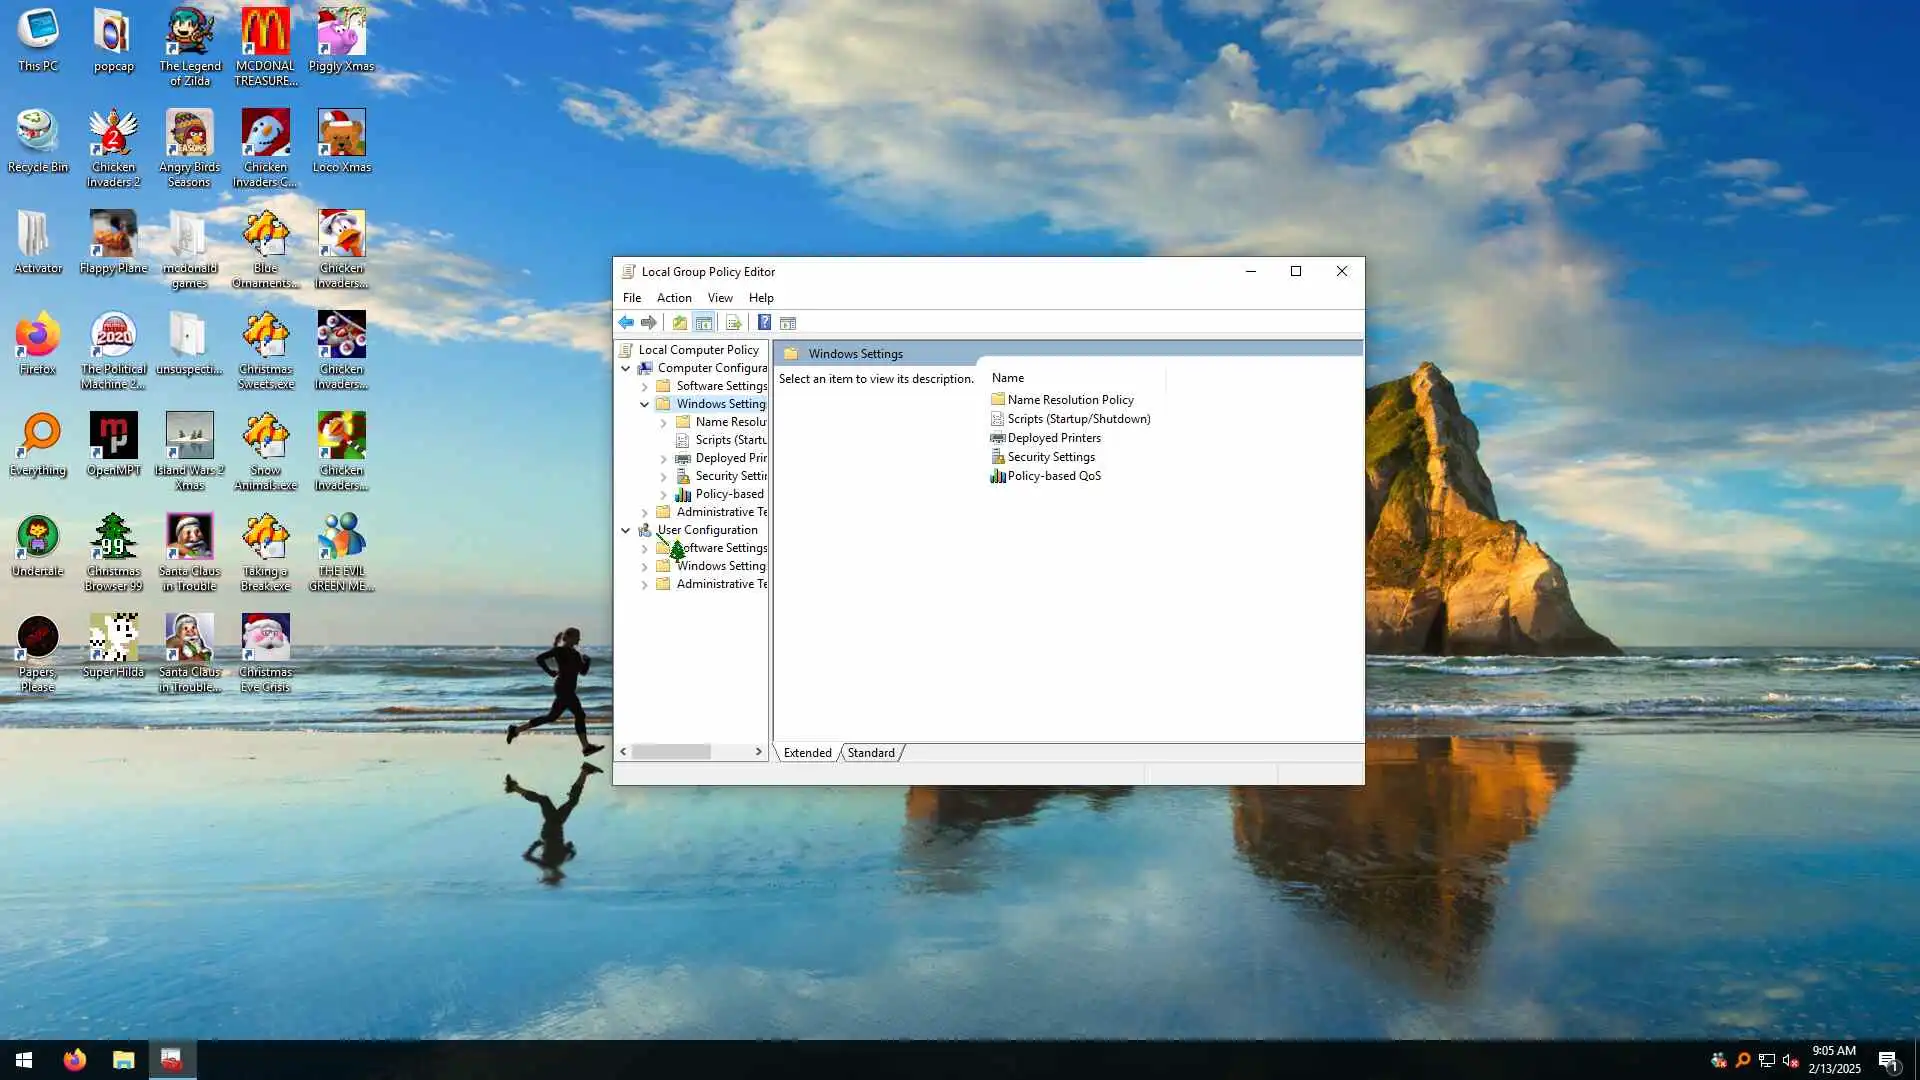The width and height of the screenshot is (1920, 1080).
Task: Open the Action menu
Action: tap(673, 298)
